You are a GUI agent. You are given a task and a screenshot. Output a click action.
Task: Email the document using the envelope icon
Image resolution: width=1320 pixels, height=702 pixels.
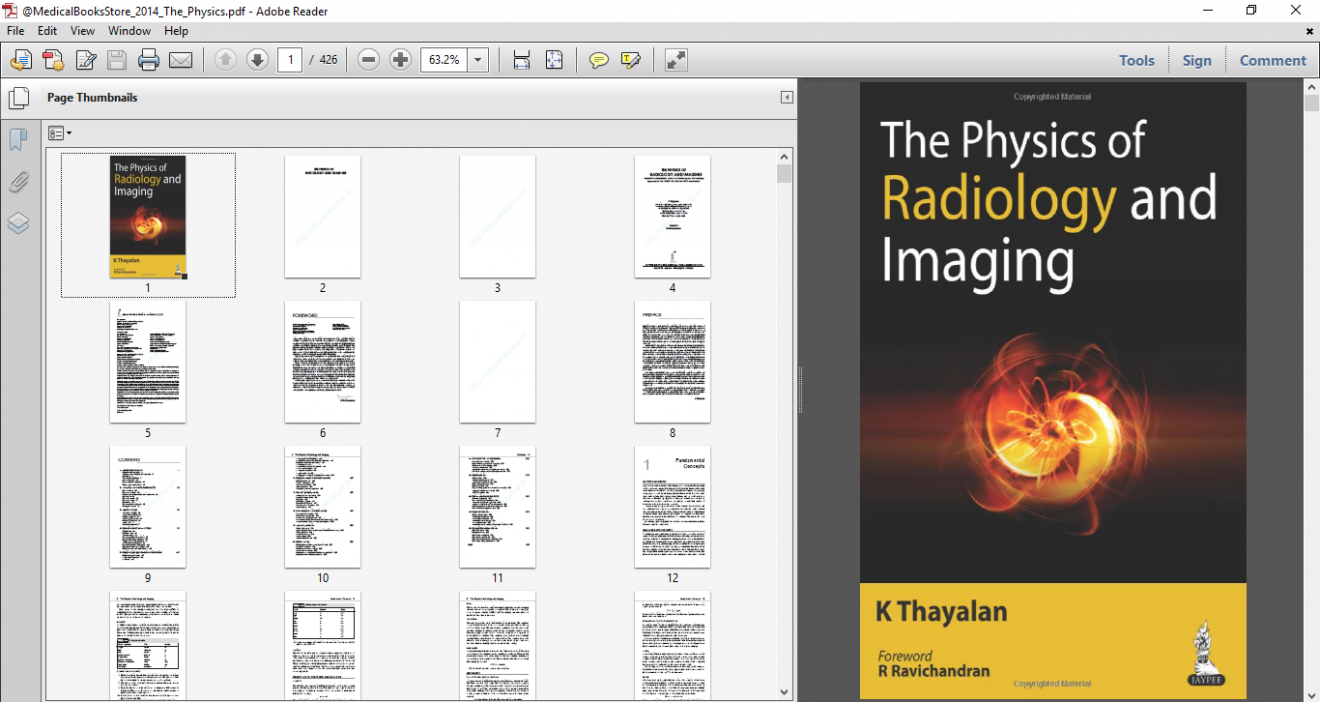click(x=180, y=60)
